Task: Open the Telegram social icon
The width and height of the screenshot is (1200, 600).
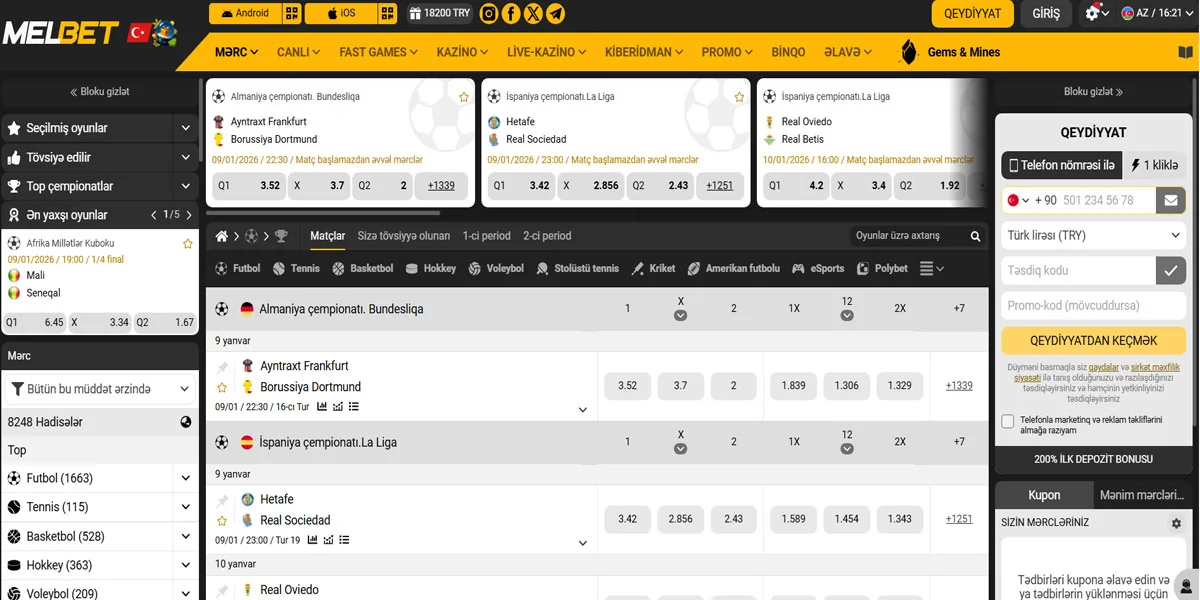Action: coord(555,13)
